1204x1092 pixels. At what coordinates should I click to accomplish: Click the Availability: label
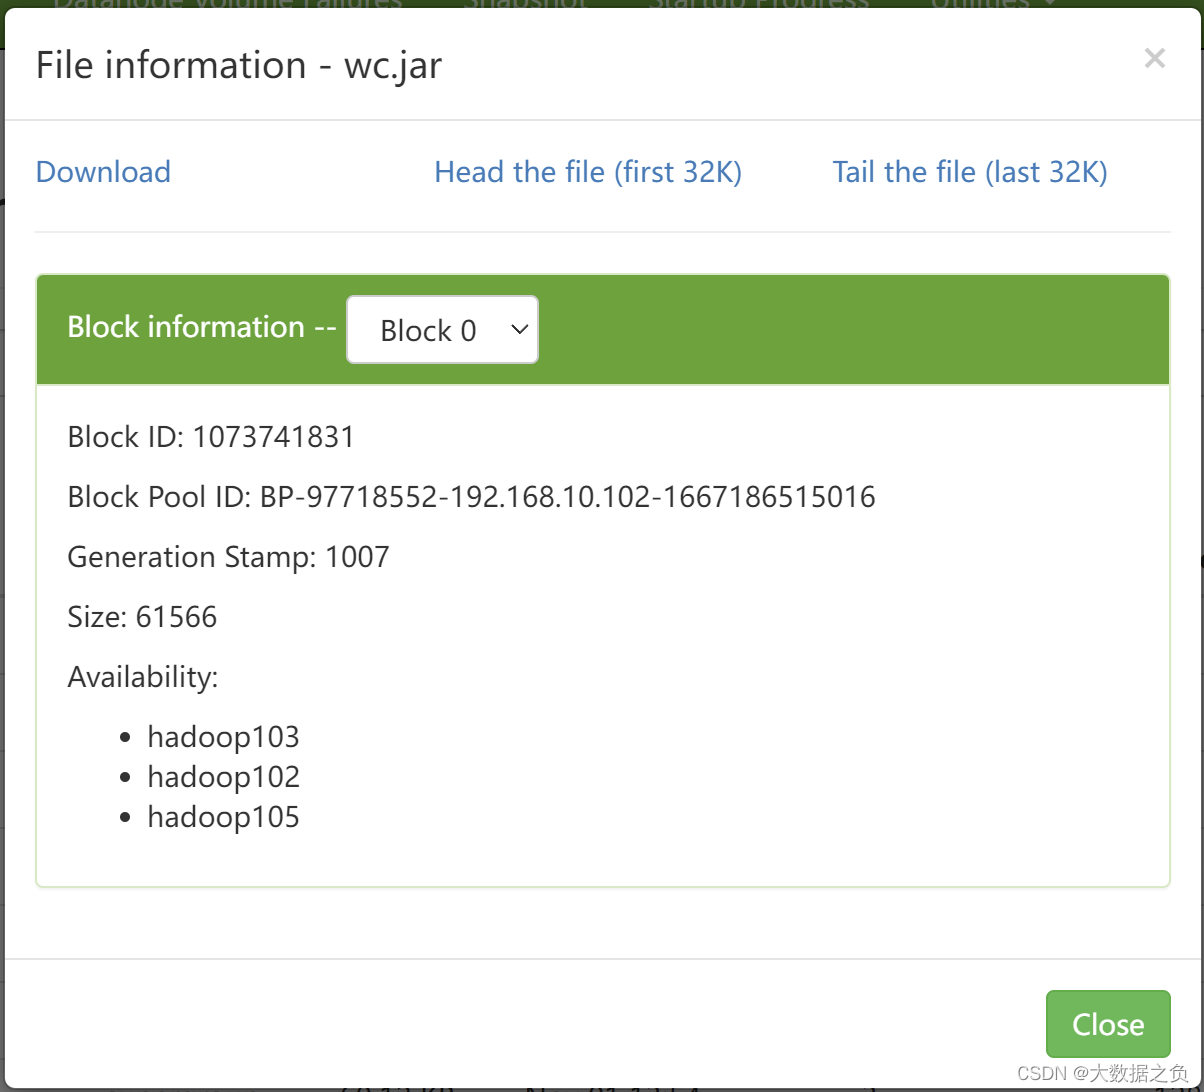pos(142,677)
